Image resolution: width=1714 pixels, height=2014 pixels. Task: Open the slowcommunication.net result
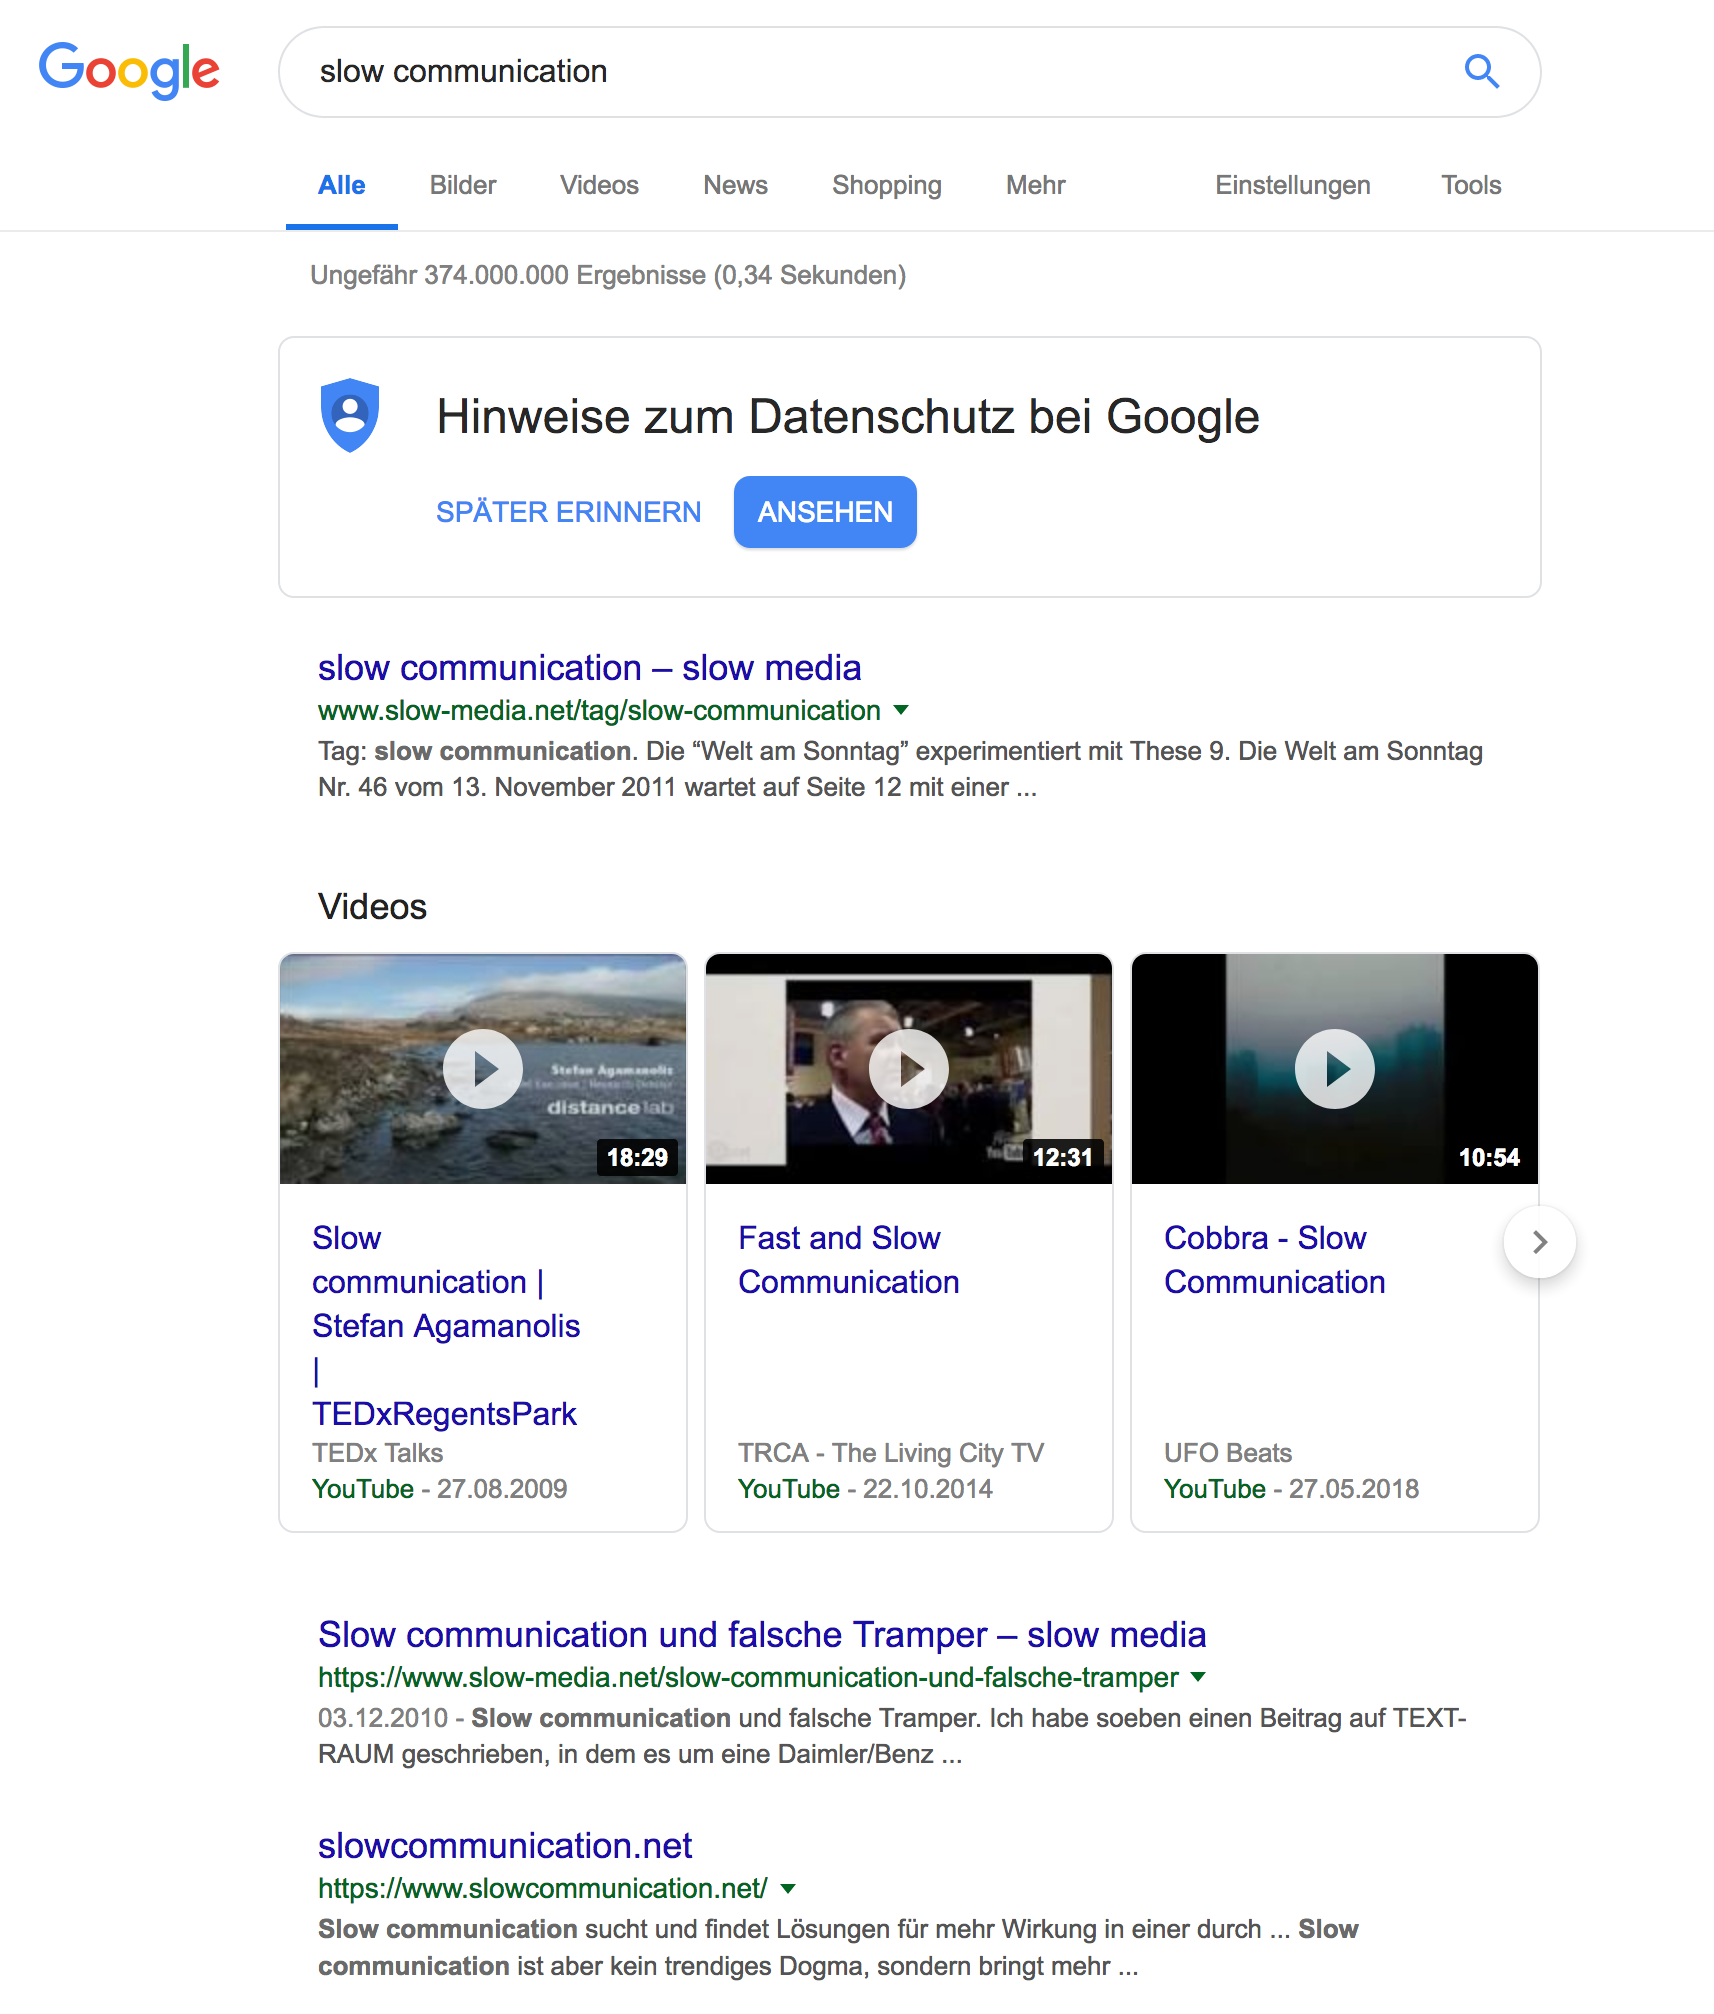(x=505, y=1846)
